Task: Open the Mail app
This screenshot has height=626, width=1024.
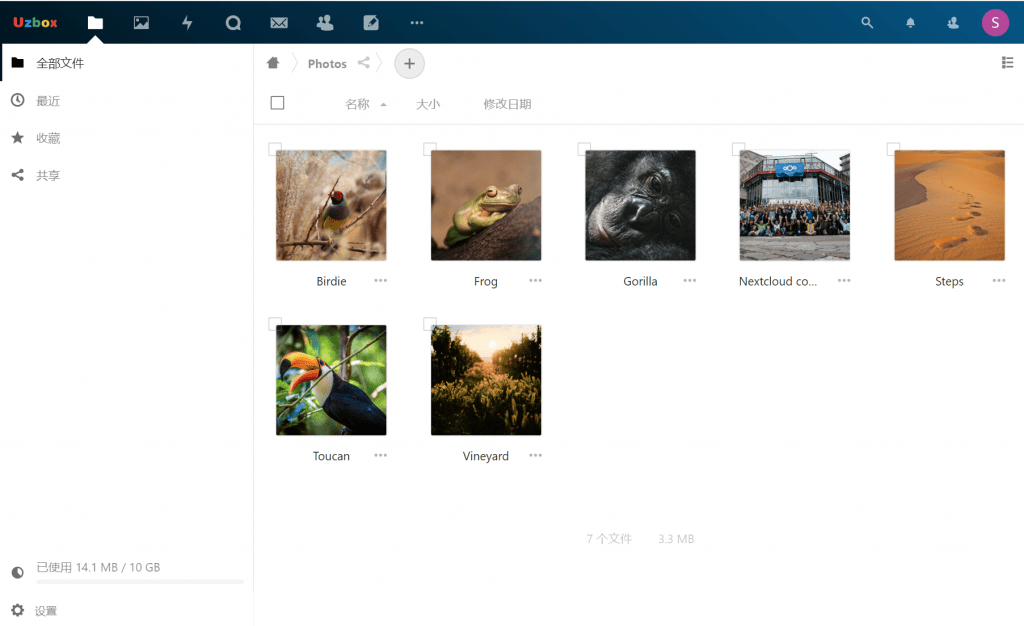Action: 278,22
